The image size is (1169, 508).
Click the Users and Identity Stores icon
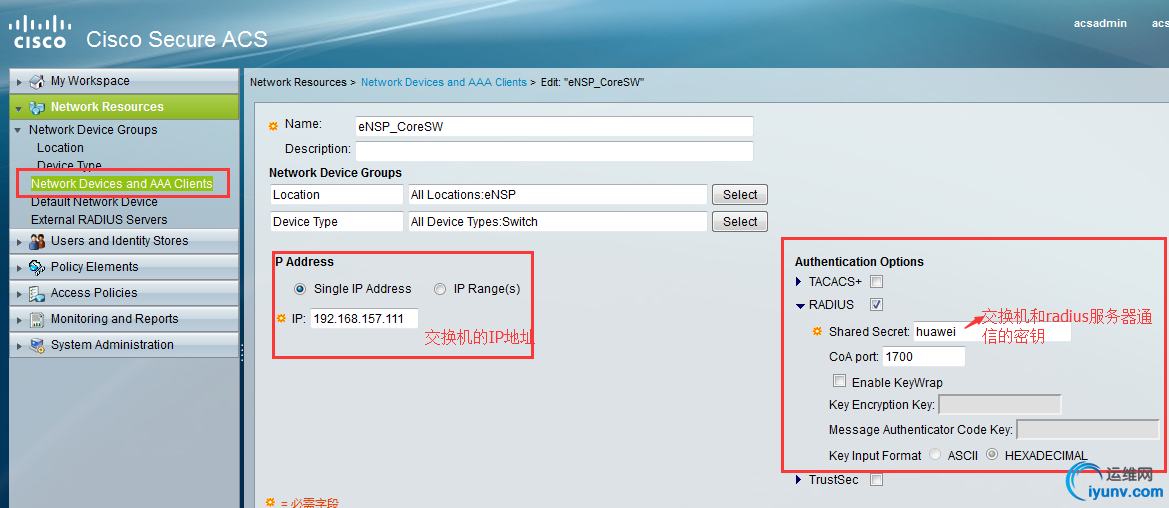pyautogui.click(x=37, y=242)
